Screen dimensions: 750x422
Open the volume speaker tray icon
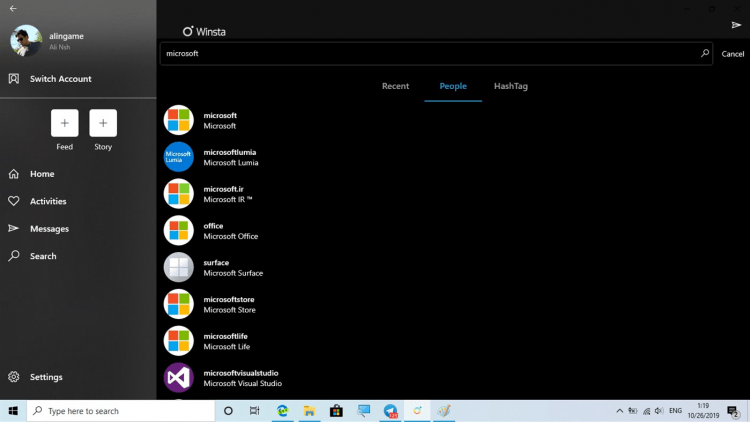tap(659, 411)
